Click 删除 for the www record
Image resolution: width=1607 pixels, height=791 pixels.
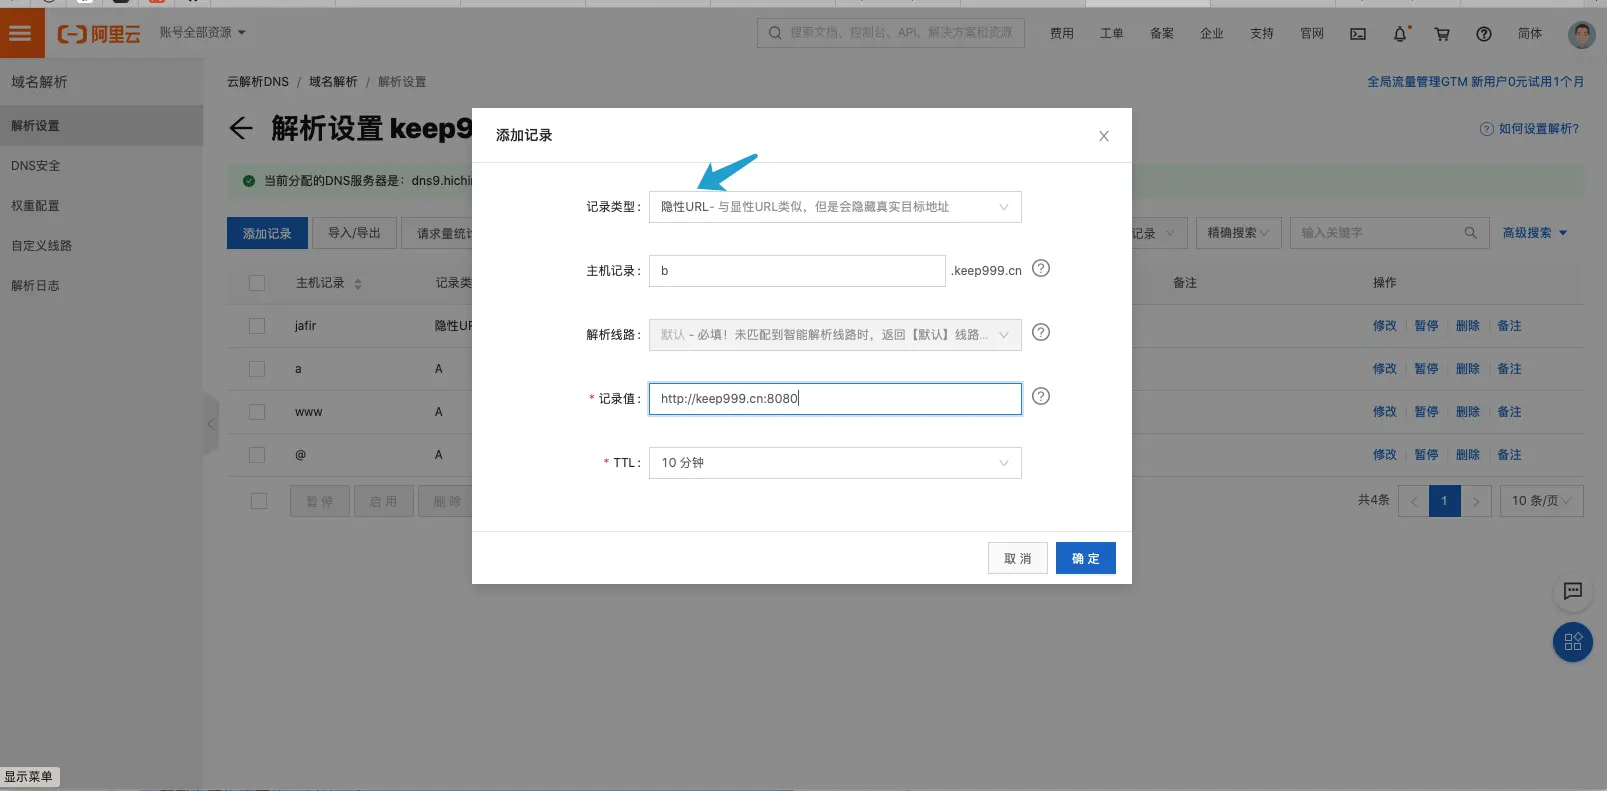pyautogui.click(x=1468, y=412)
